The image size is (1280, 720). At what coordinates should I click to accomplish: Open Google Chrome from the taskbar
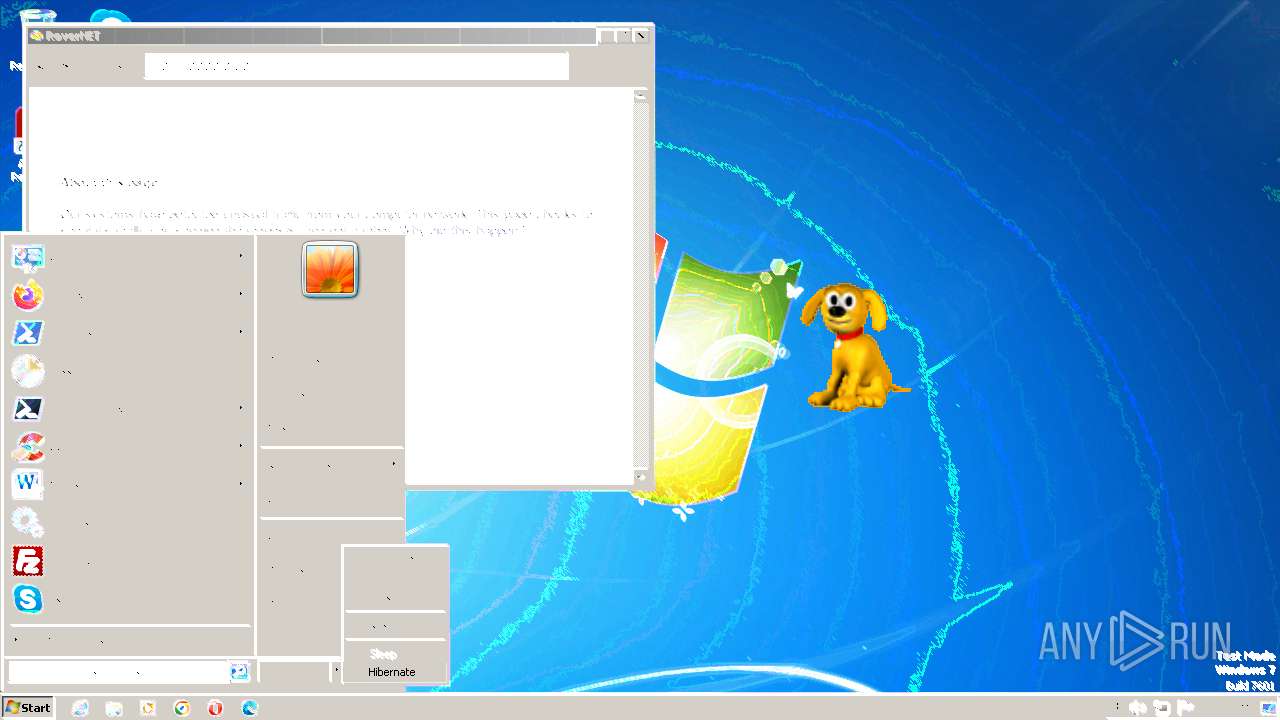coord(182,708)
